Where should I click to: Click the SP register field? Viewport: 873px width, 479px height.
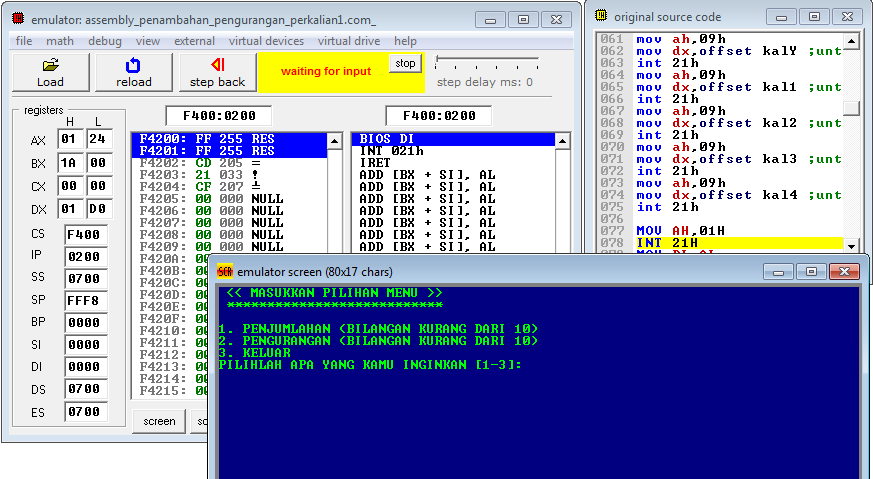[x=86, y=301]
